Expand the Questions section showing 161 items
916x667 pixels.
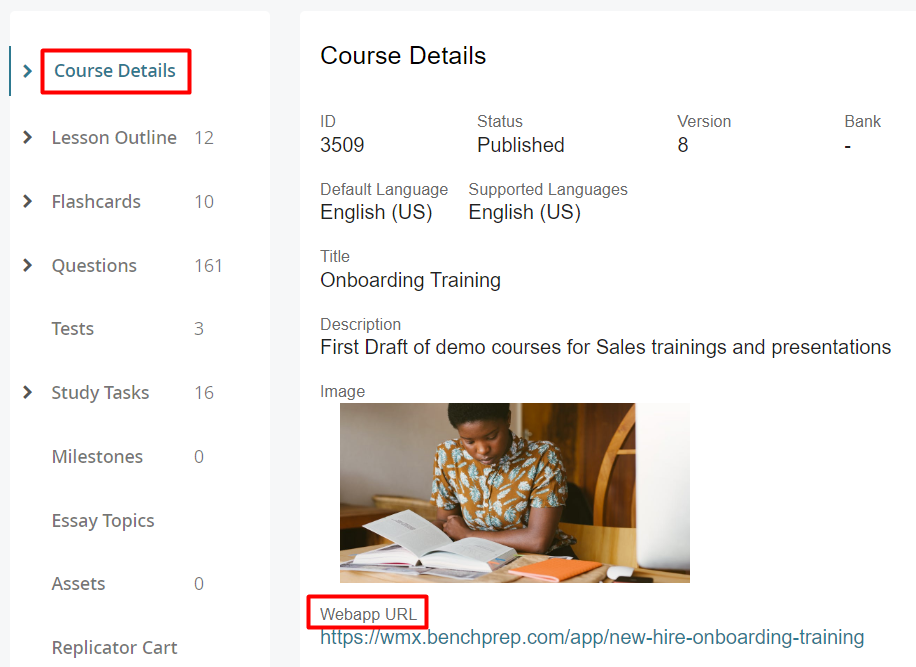(x=94, y=266)
